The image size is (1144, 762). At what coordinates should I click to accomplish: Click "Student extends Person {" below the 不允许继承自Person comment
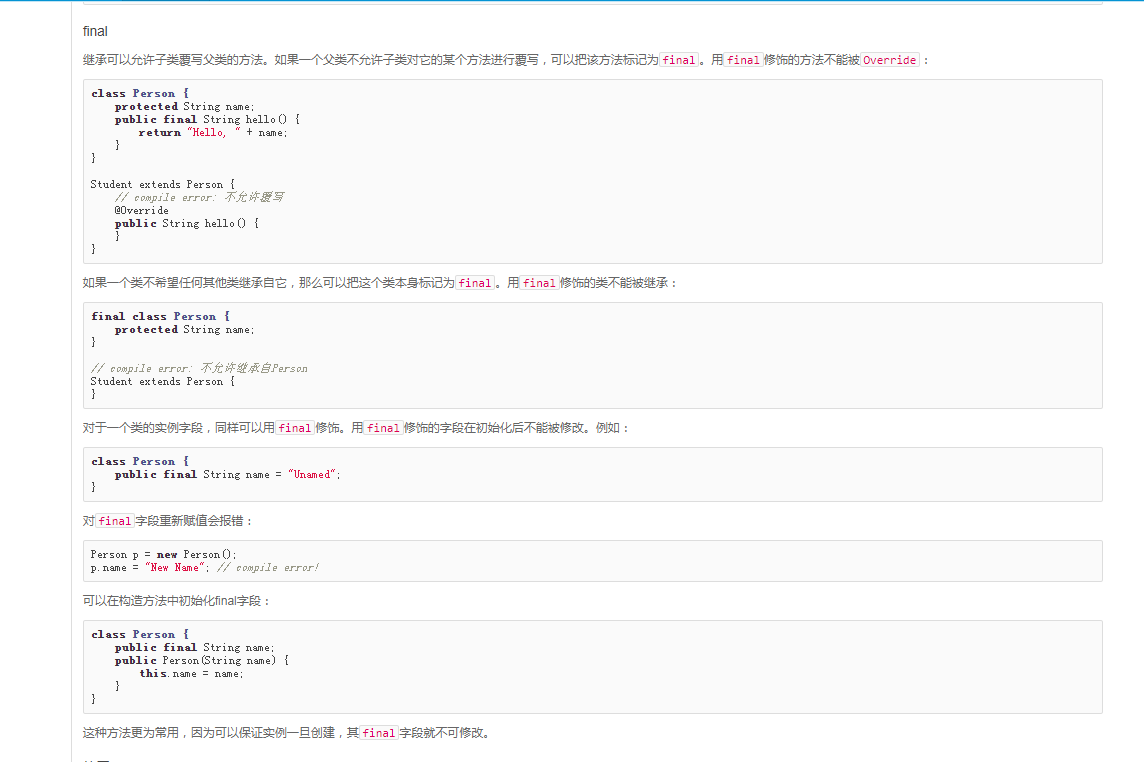163,381
